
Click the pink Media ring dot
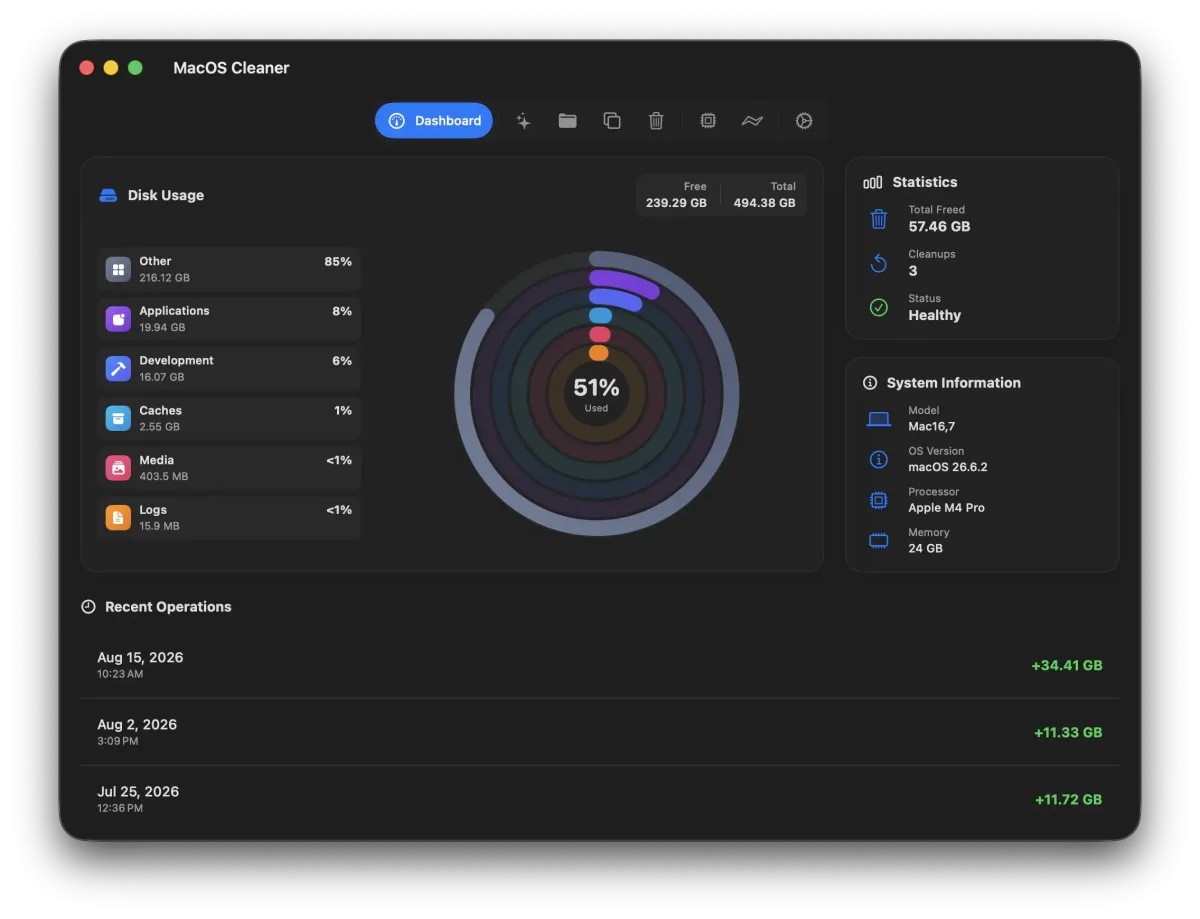[599, 334]
